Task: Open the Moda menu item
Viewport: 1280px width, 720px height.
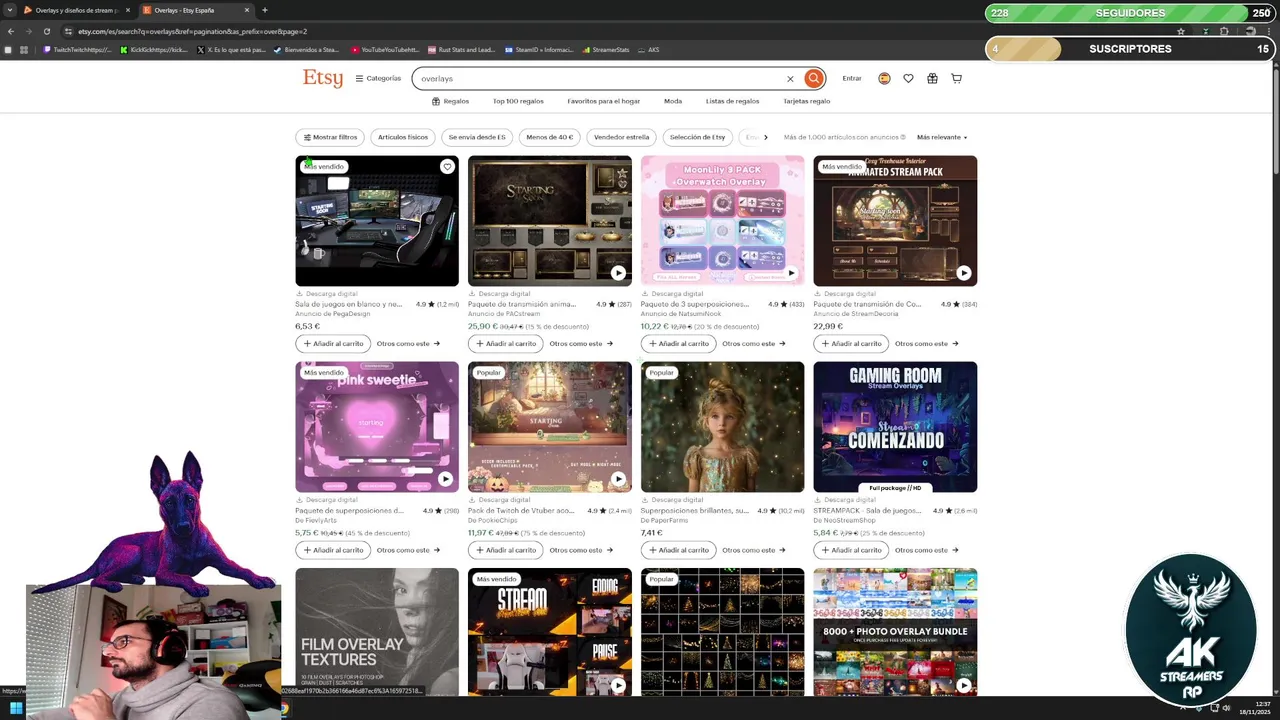Action: point(673,101)
